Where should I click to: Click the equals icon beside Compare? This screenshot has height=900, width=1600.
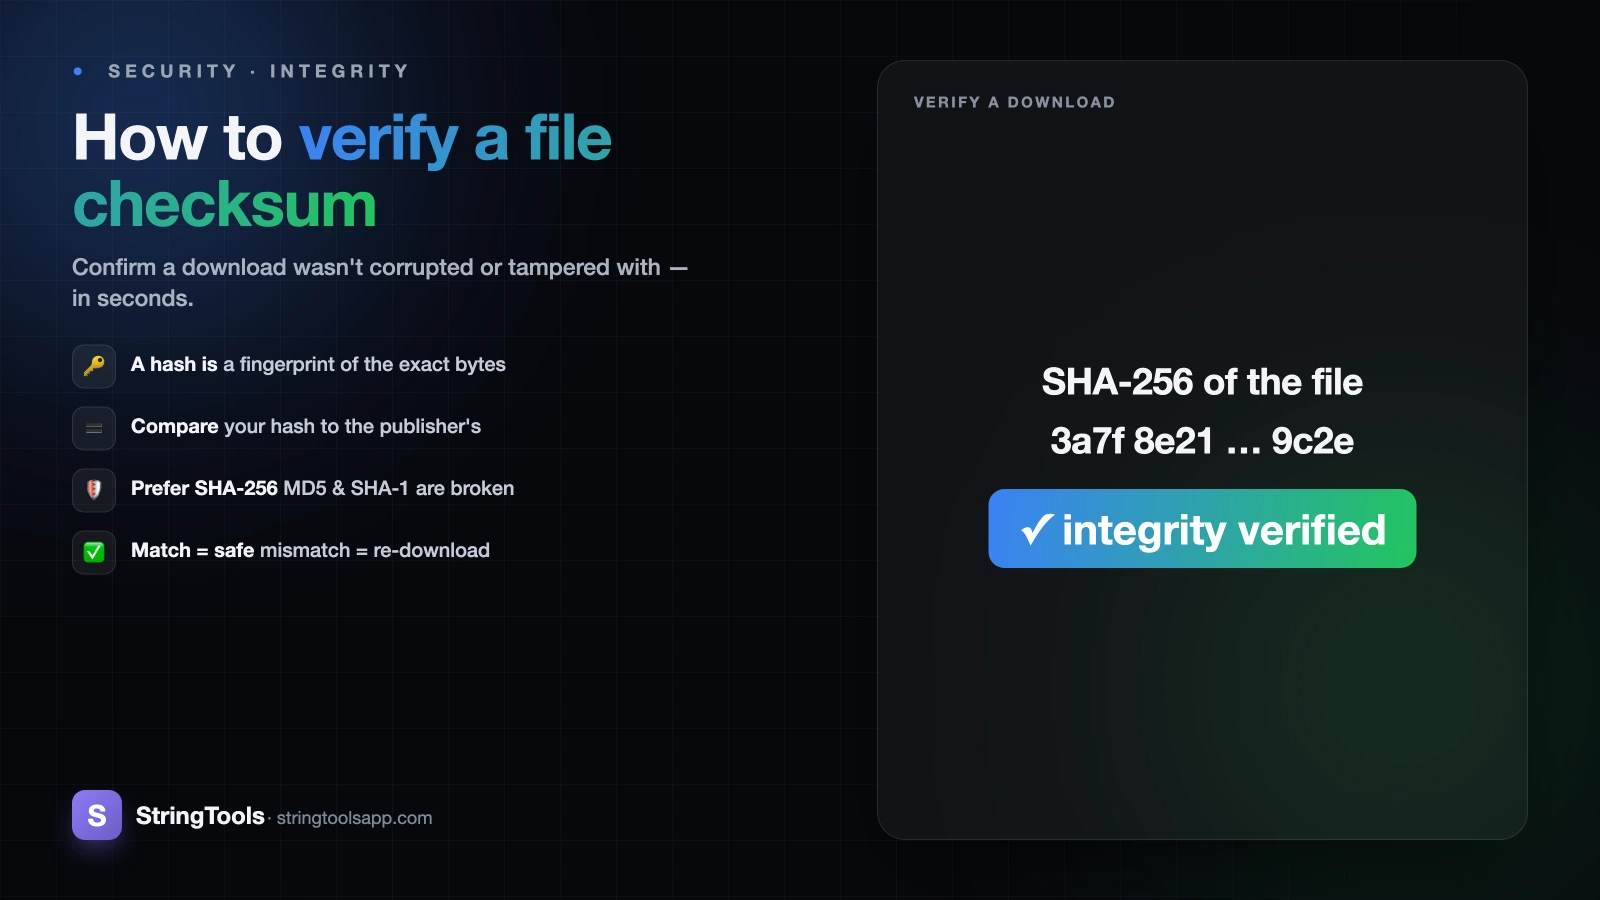94,428
